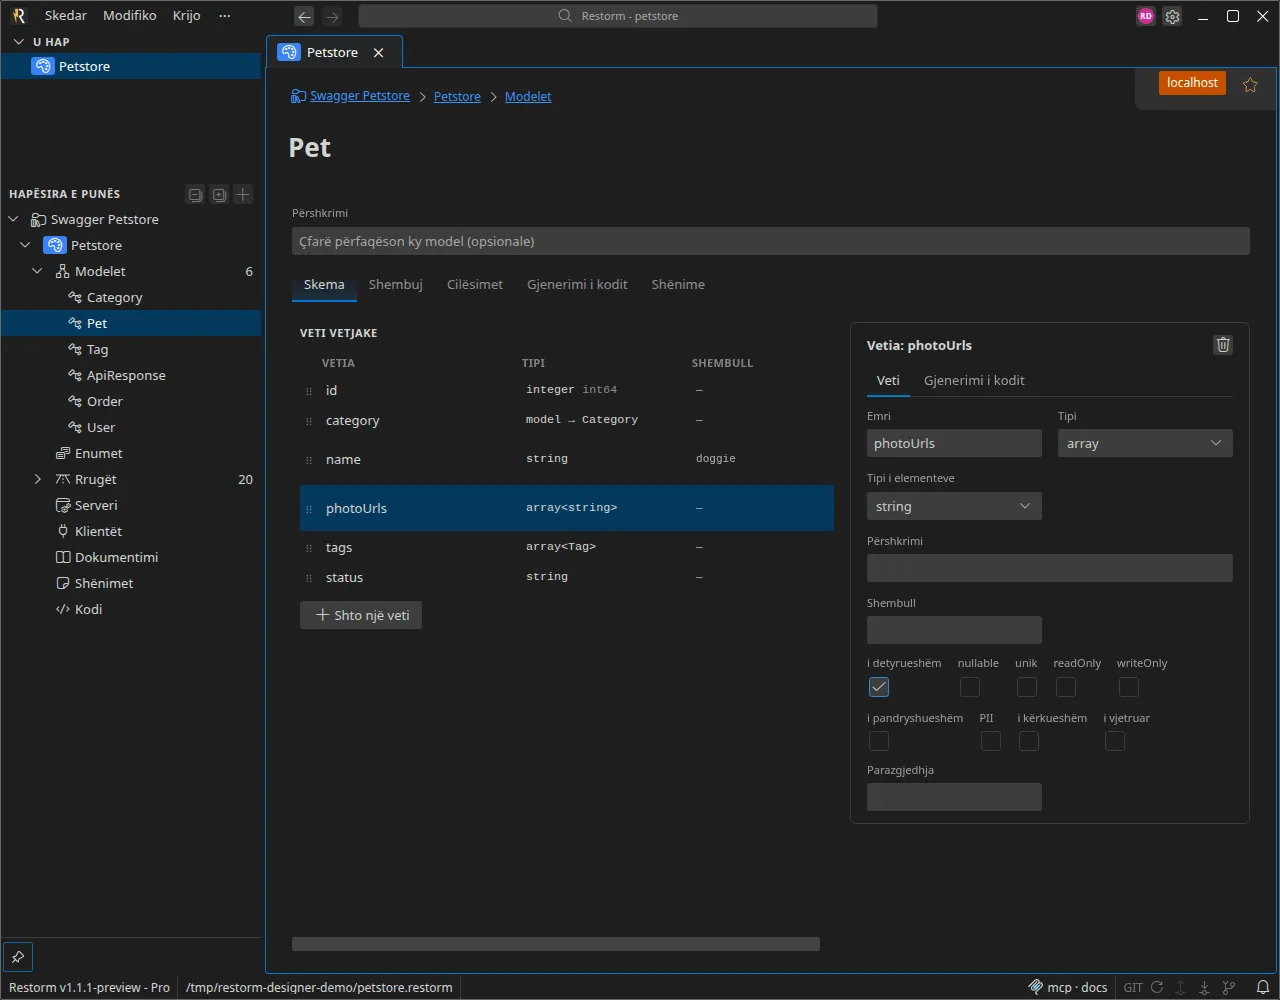
Task: Check the "i kërkueshëm" checkbox
Action: pyautogui.click(x=1029, y=741)
